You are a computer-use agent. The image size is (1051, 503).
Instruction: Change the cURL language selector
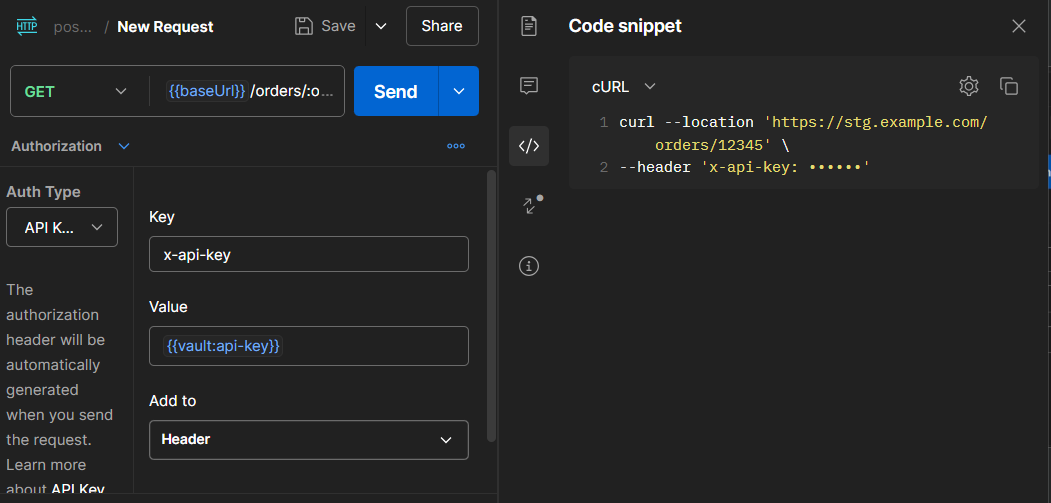click(623, 87)
